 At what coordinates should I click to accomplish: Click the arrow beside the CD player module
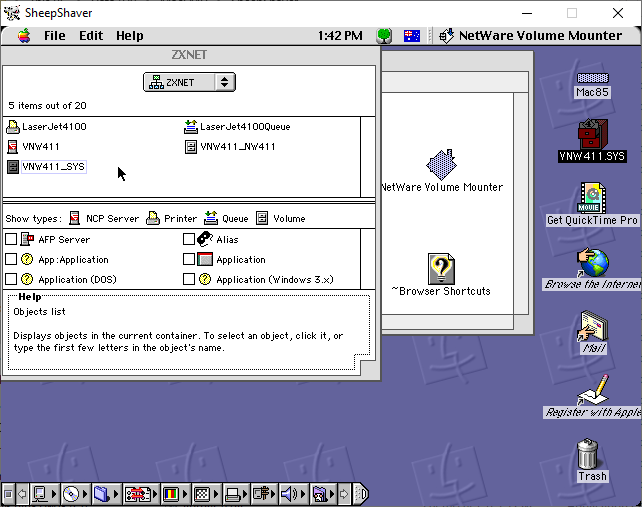(x=85, y=494)
